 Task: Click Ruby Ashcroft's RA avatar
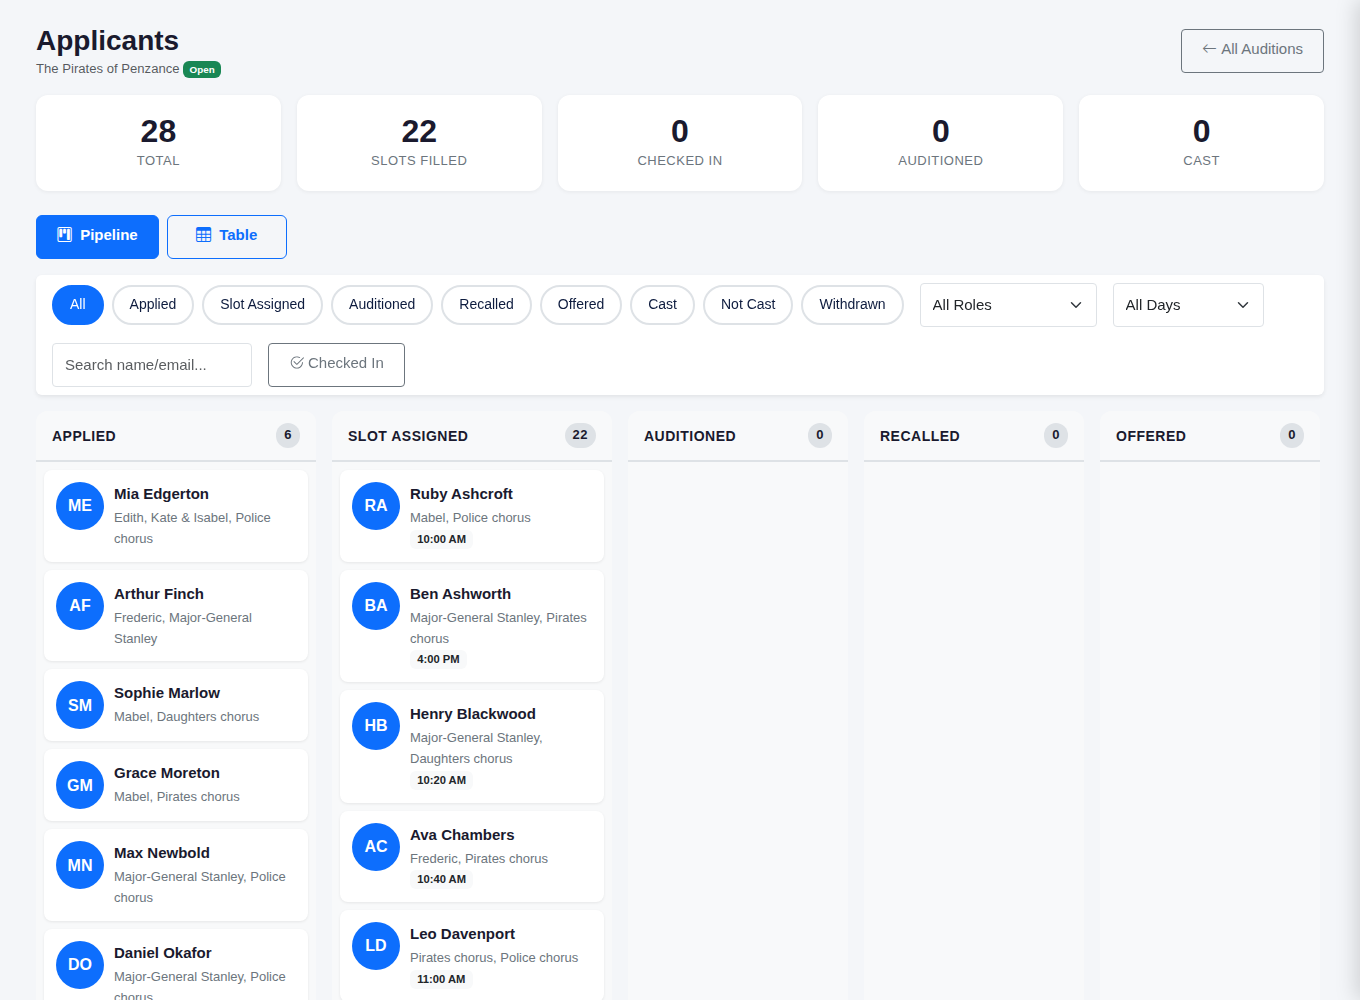[x=376, y=506]
